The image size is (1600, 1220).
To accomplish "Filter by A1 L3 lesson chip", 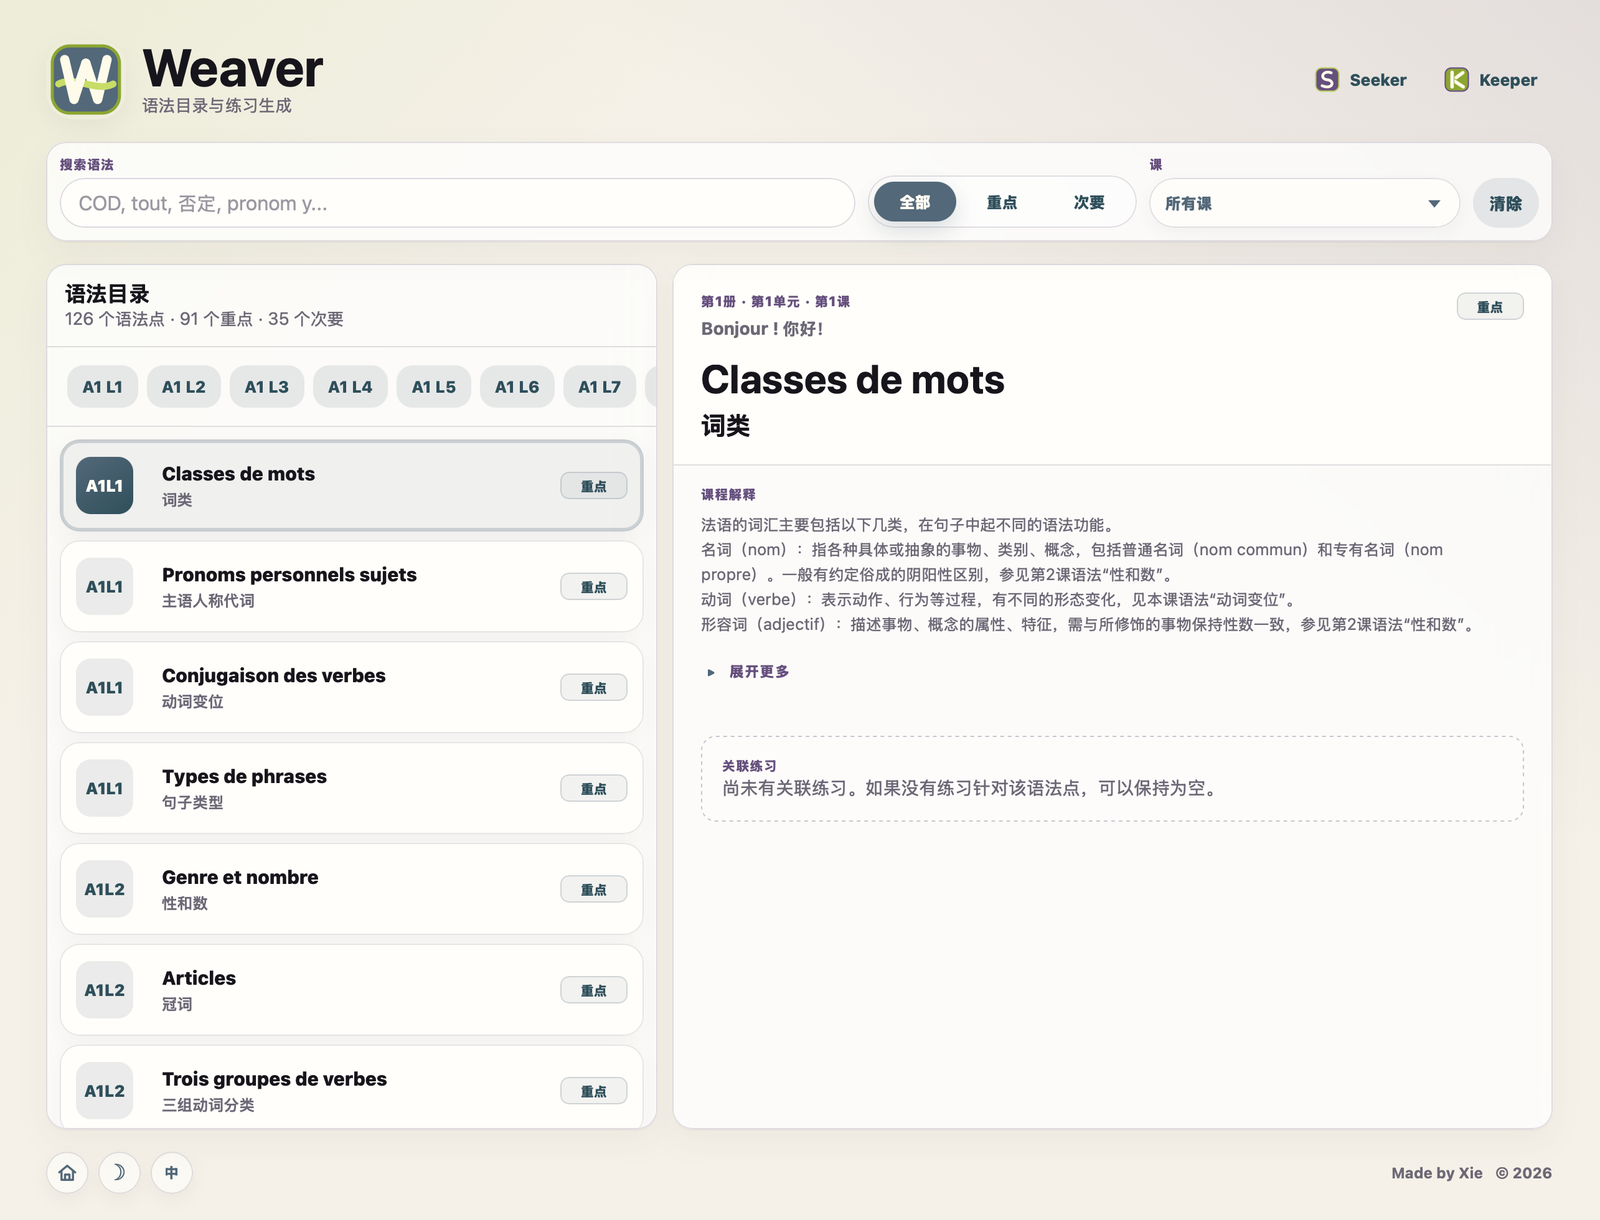I will [267, 387].
